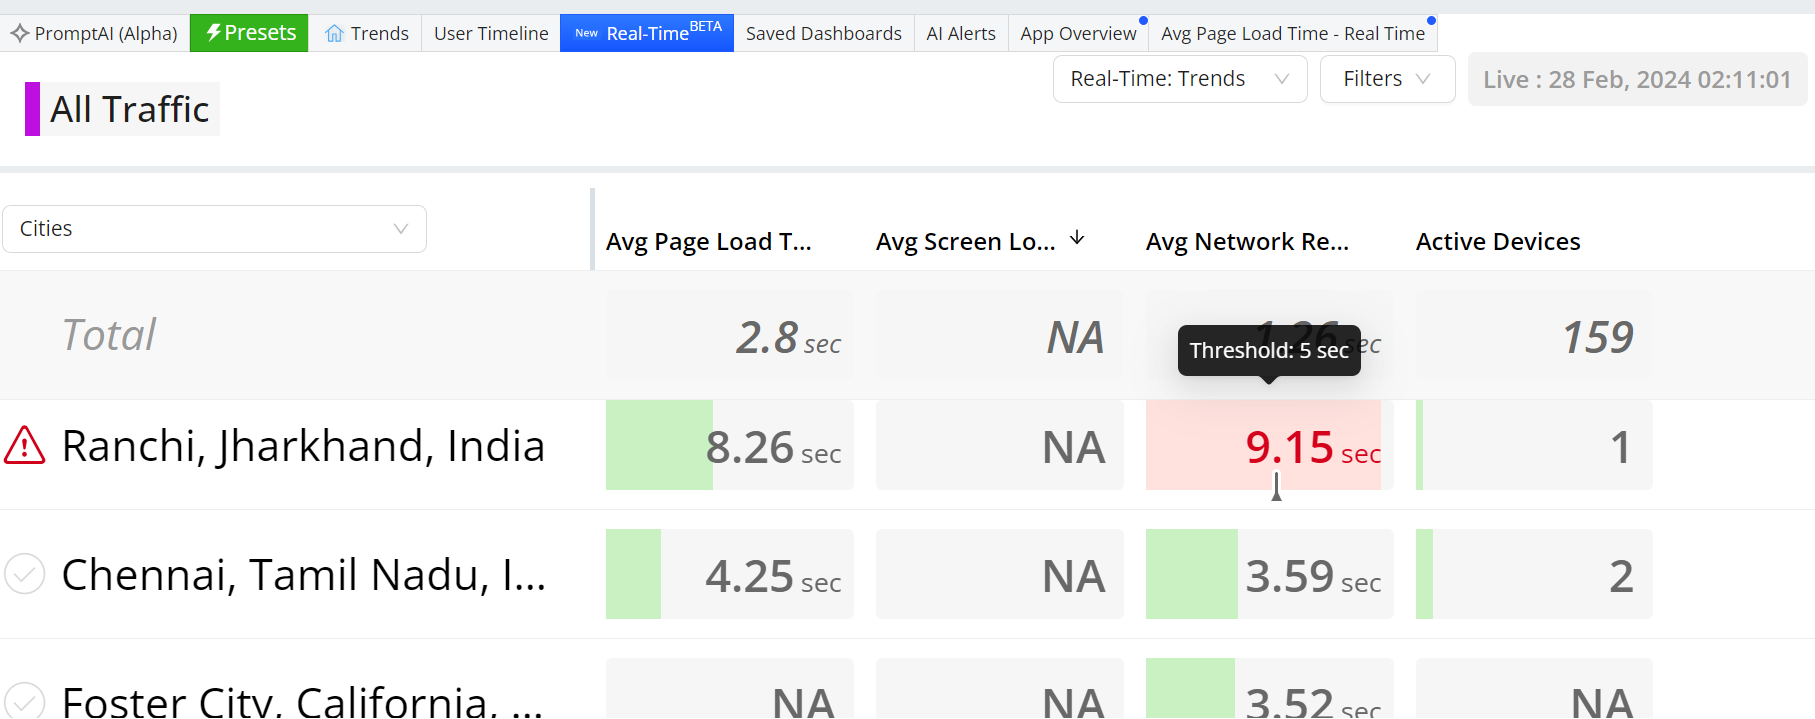This screenshot has height=719, width=1815.
Task: Click the Active Devices column header
Action: 1497,242
